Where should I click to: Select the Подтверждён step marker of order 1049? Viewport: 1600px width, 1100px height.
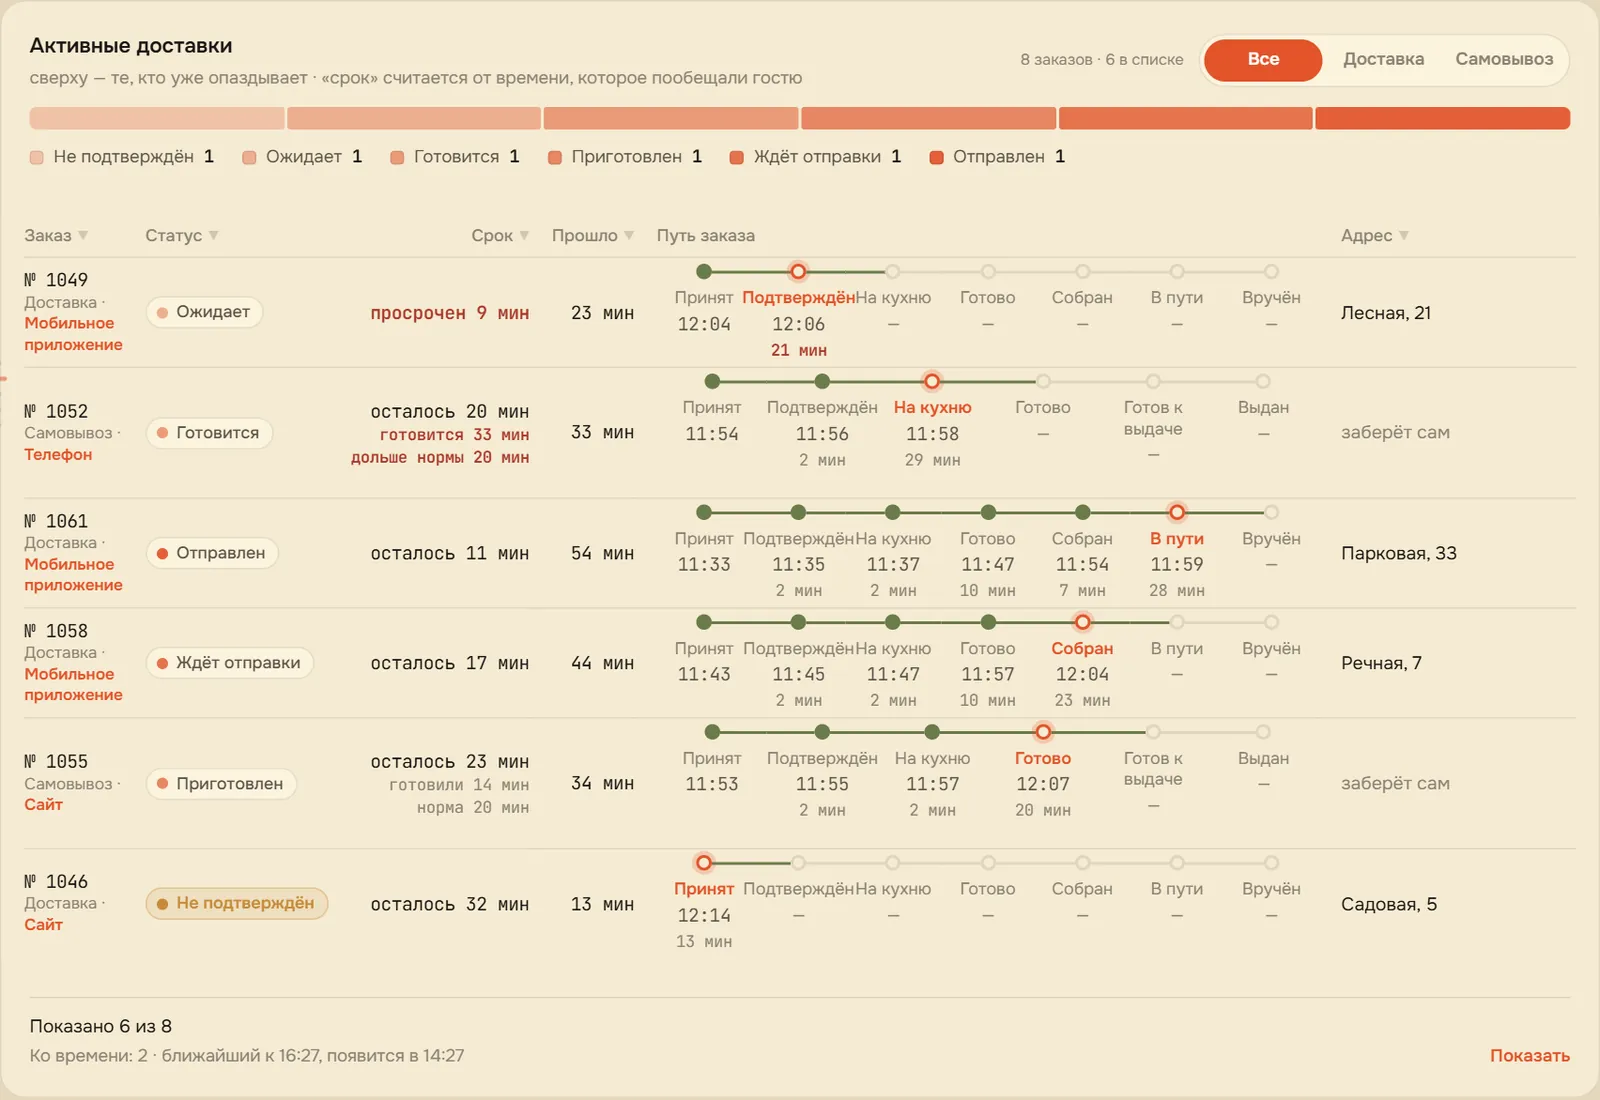pos(798,272)
